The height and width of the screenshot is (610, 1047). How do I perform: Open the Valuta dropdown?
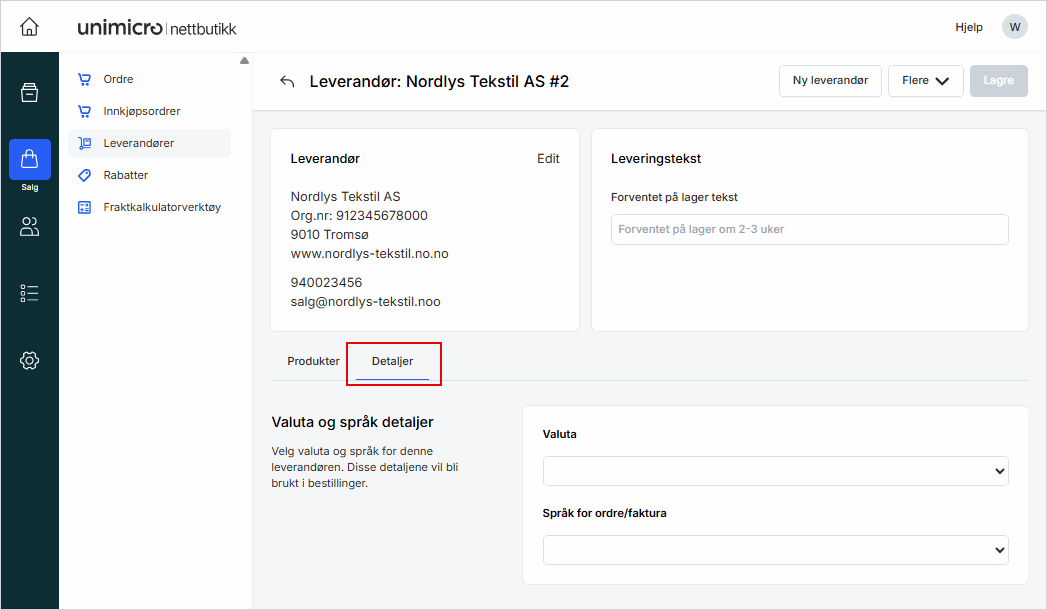coord(775,471)
